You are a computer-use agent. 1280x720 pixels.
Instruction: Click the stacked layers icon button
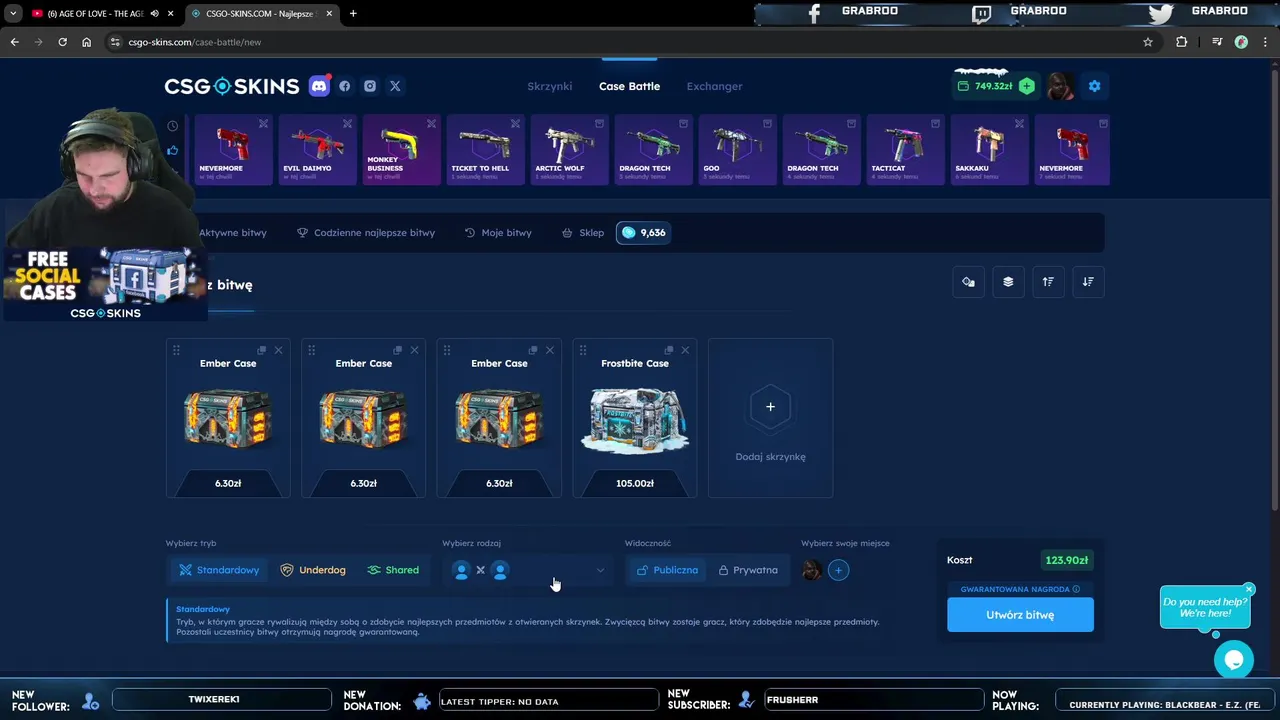(x=1008, y=282)
